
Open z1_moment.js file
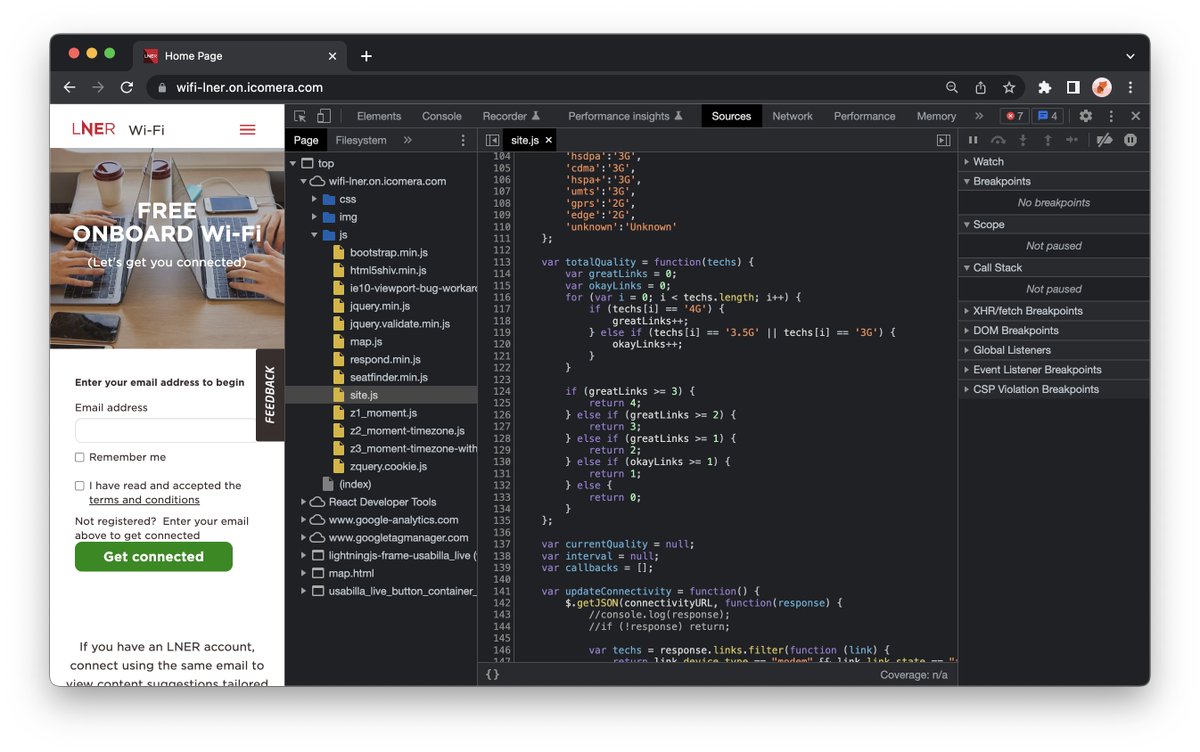click(383, 413)
